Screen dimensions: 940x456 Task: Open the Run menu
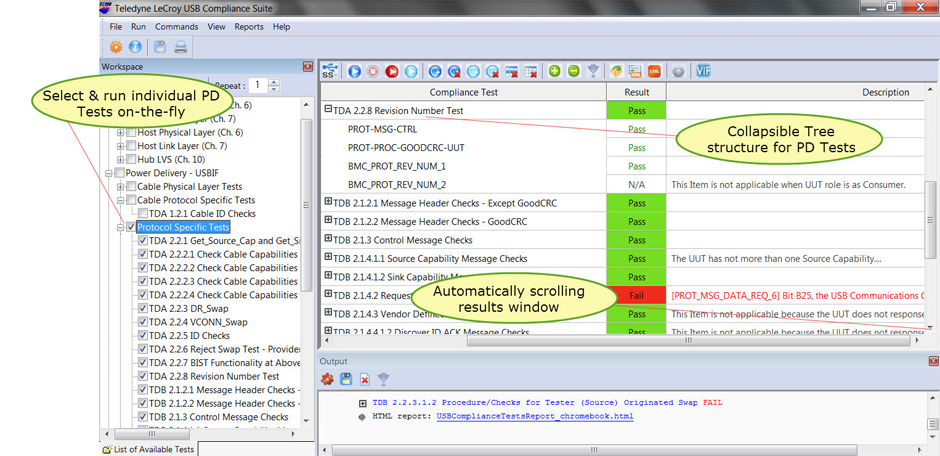(138, 27)
